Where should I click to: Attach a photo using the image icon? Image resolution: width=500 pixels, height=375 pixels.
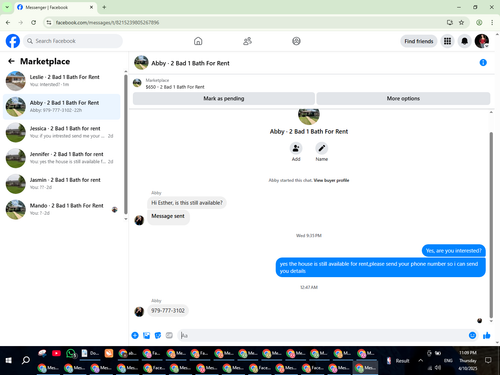146,335
